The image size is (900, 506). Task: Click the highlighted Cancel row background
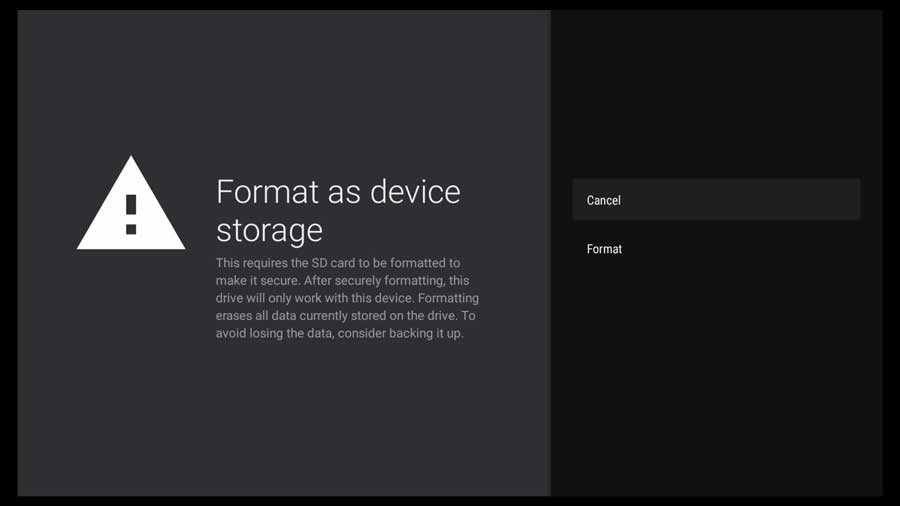point(716,200)
